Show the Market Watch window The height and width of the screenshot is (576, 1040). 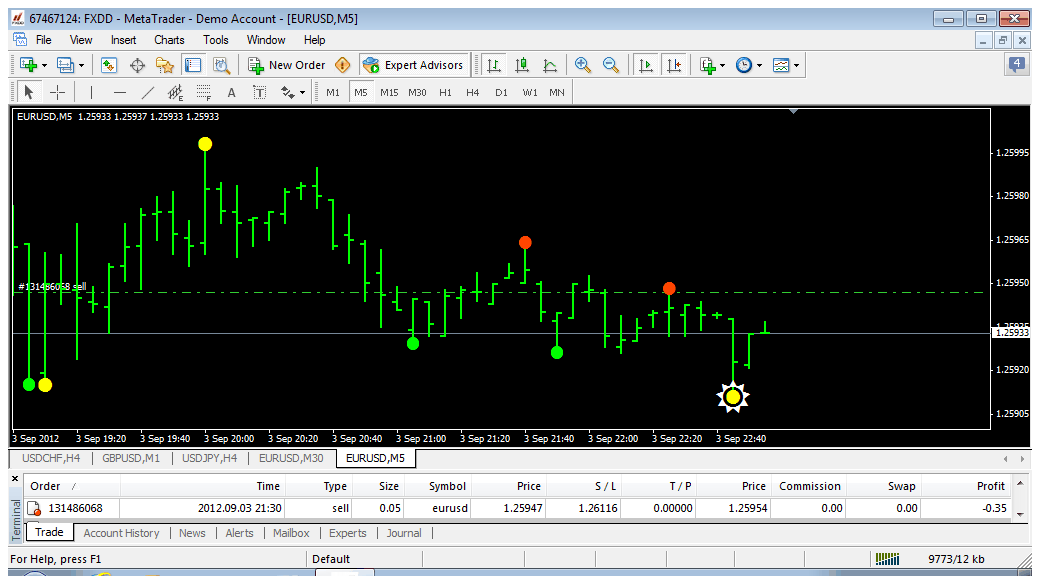pos(109,65)
